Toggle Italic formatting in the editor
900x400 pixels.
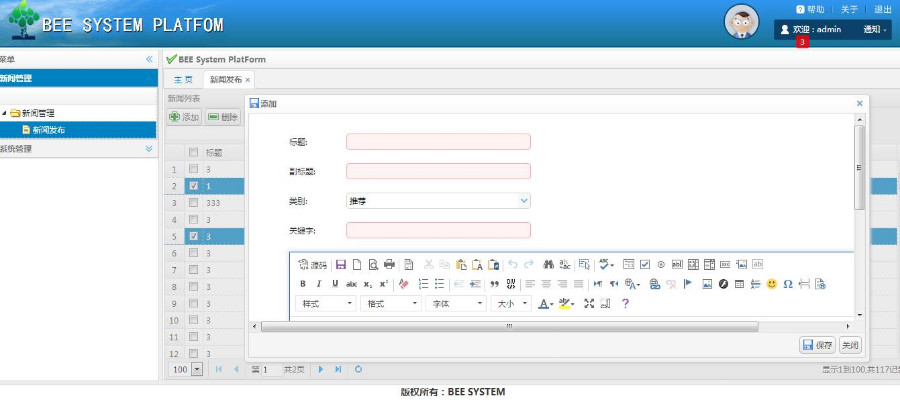click(x=319, y=284)
